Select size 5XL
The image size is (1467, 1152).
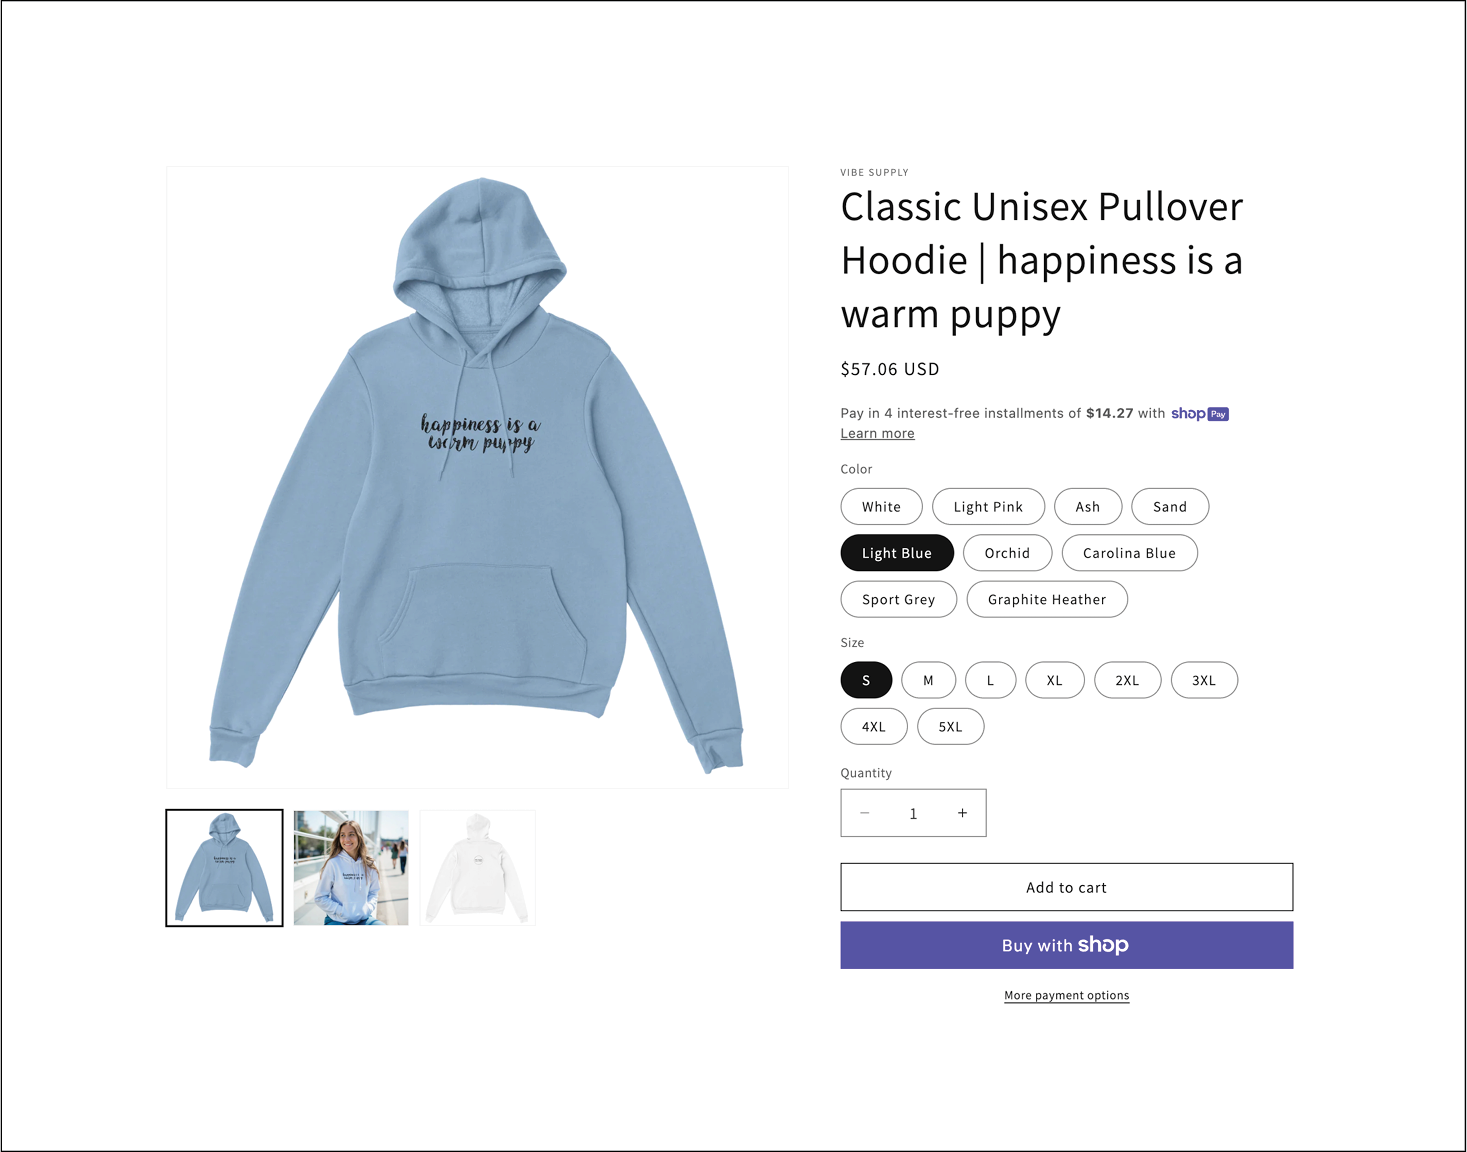click(x=950, y=727)
